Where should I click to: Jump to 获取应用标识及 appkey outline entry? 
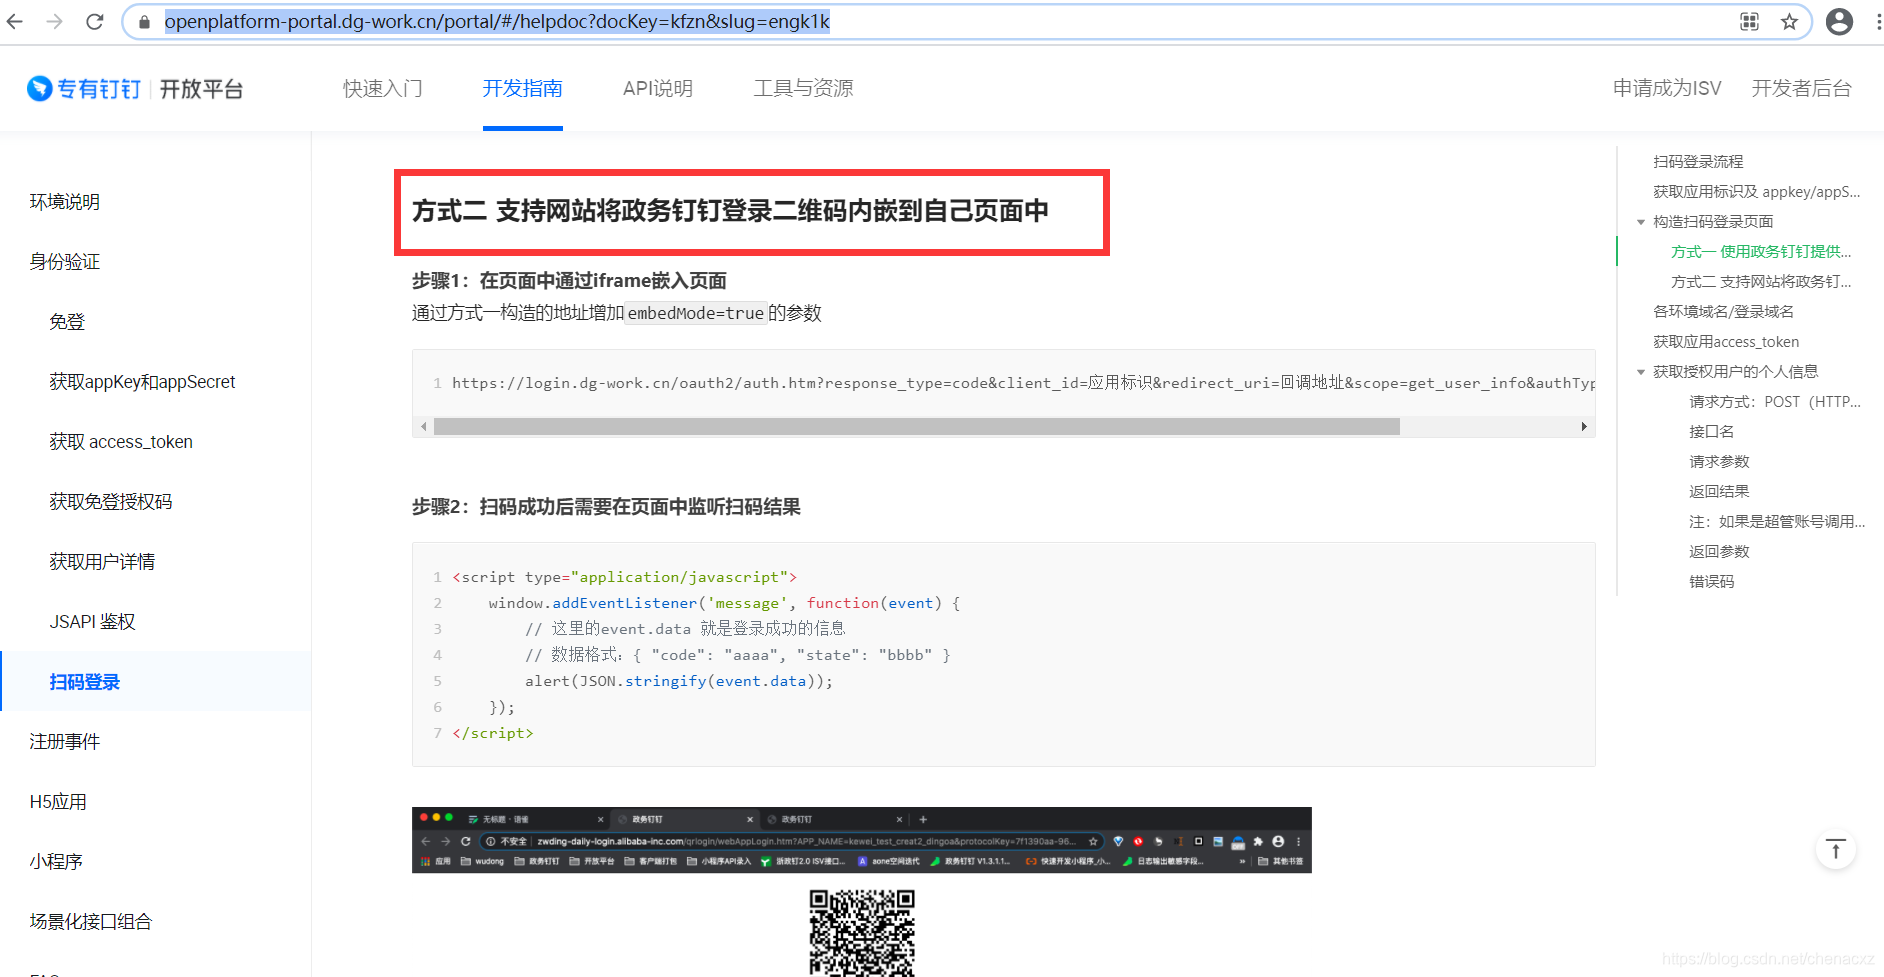(1757, 192)
